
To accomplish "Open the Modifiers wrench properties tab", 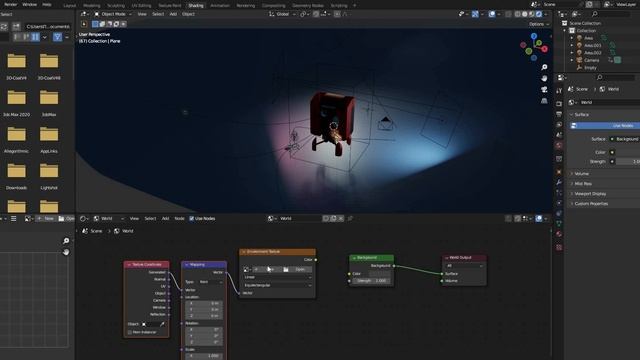I will [559, 182].
